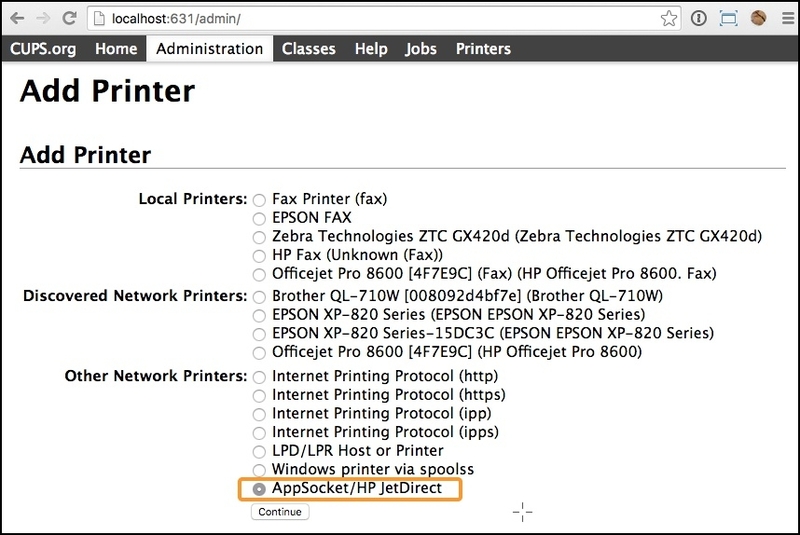The width and height of the screenshot is (800, 535).
Task: Open the CUPS.org link
Action: (44, 49)
